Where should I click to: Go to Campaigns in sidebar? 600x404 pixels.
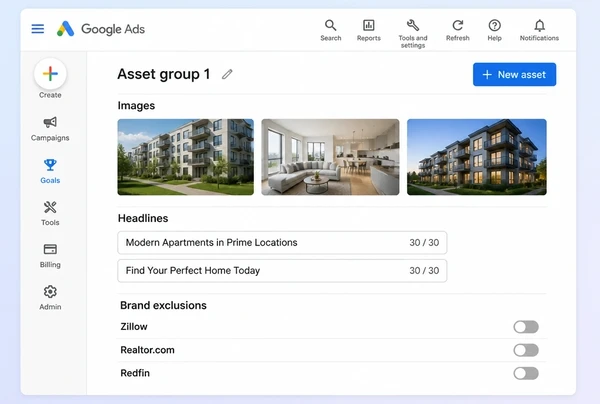pyautogui.click(x=50, y=129)
